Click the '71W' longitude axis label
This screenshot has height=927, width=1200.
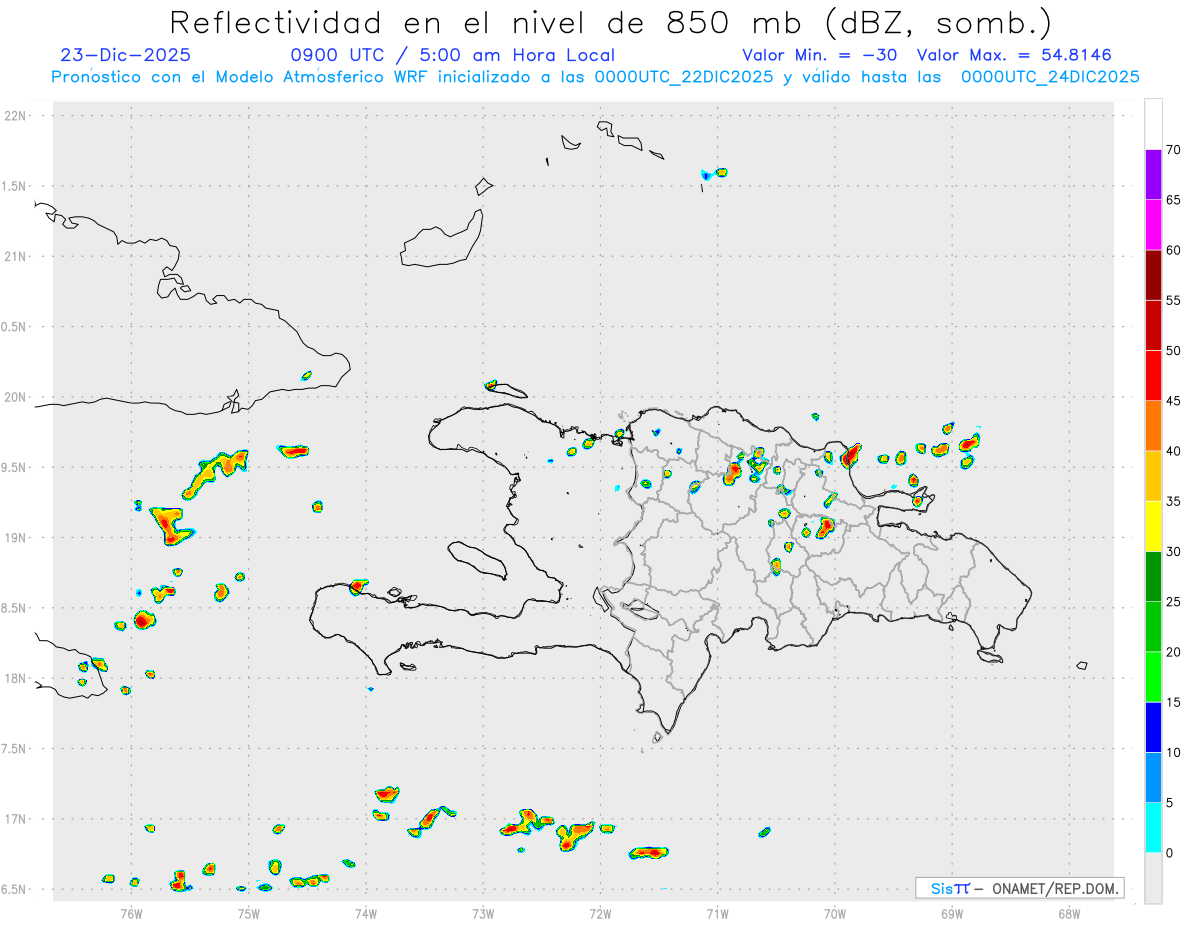pos(717,912)
